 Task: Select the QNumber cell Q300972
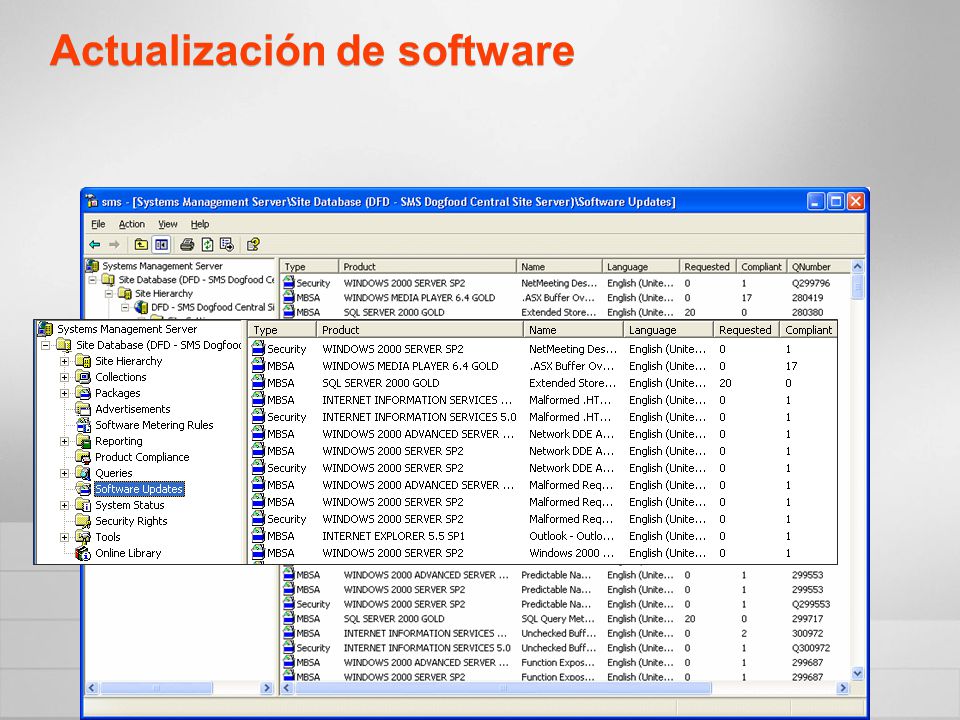(x=811, y=648)
